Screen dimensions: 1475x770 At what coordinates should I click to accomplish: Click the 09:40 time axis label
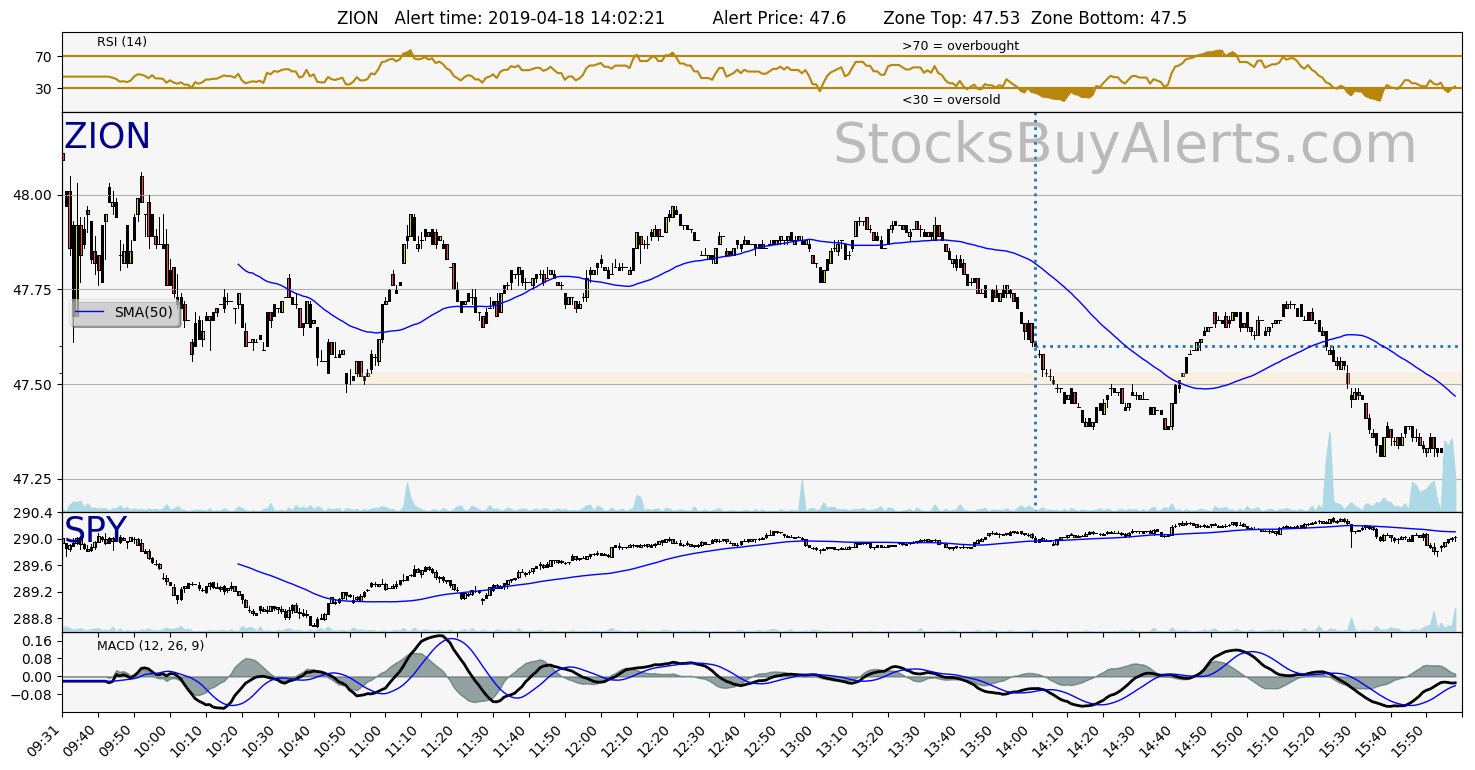[79, 740]
